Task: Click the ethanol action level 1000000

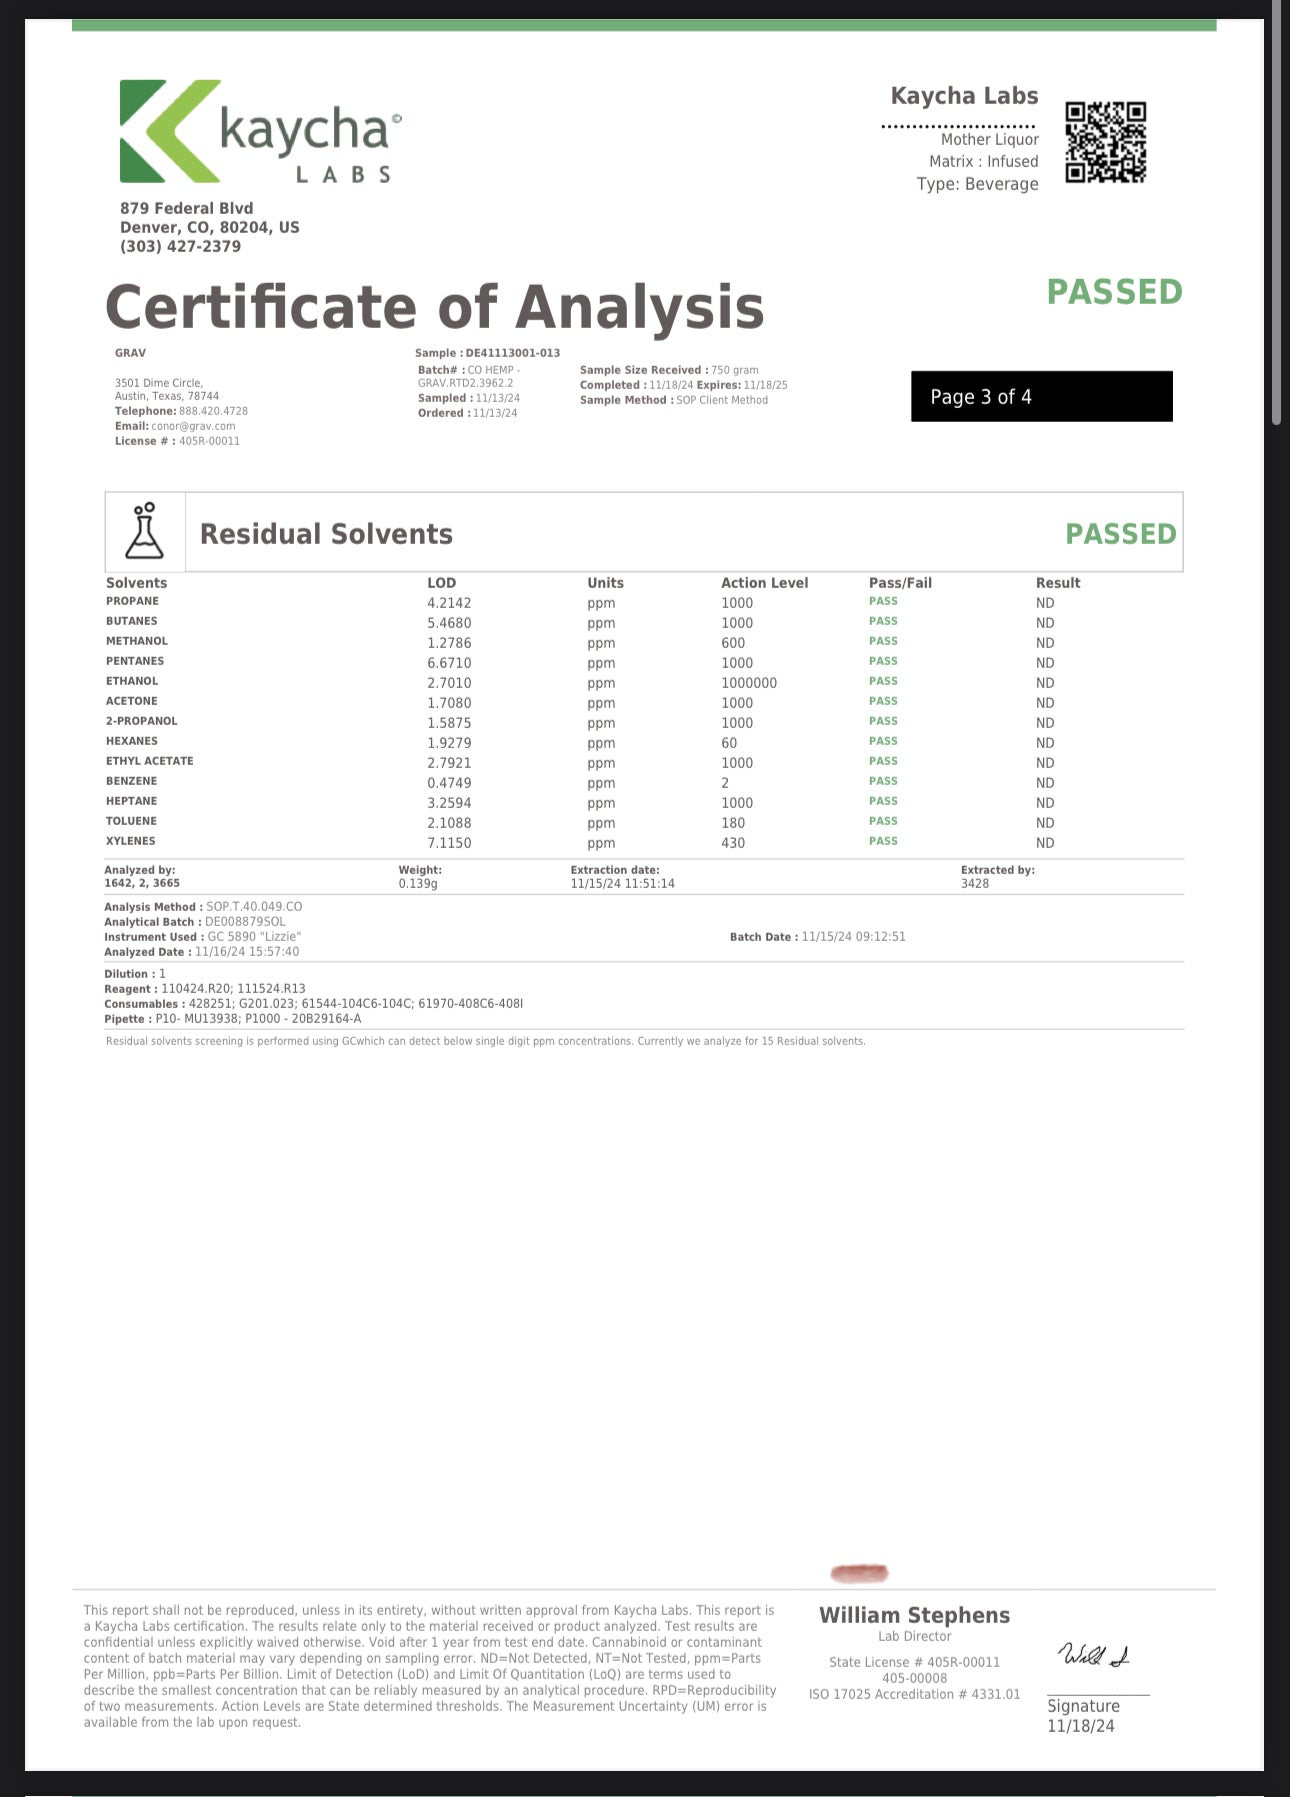Action: tap(749, 683)
